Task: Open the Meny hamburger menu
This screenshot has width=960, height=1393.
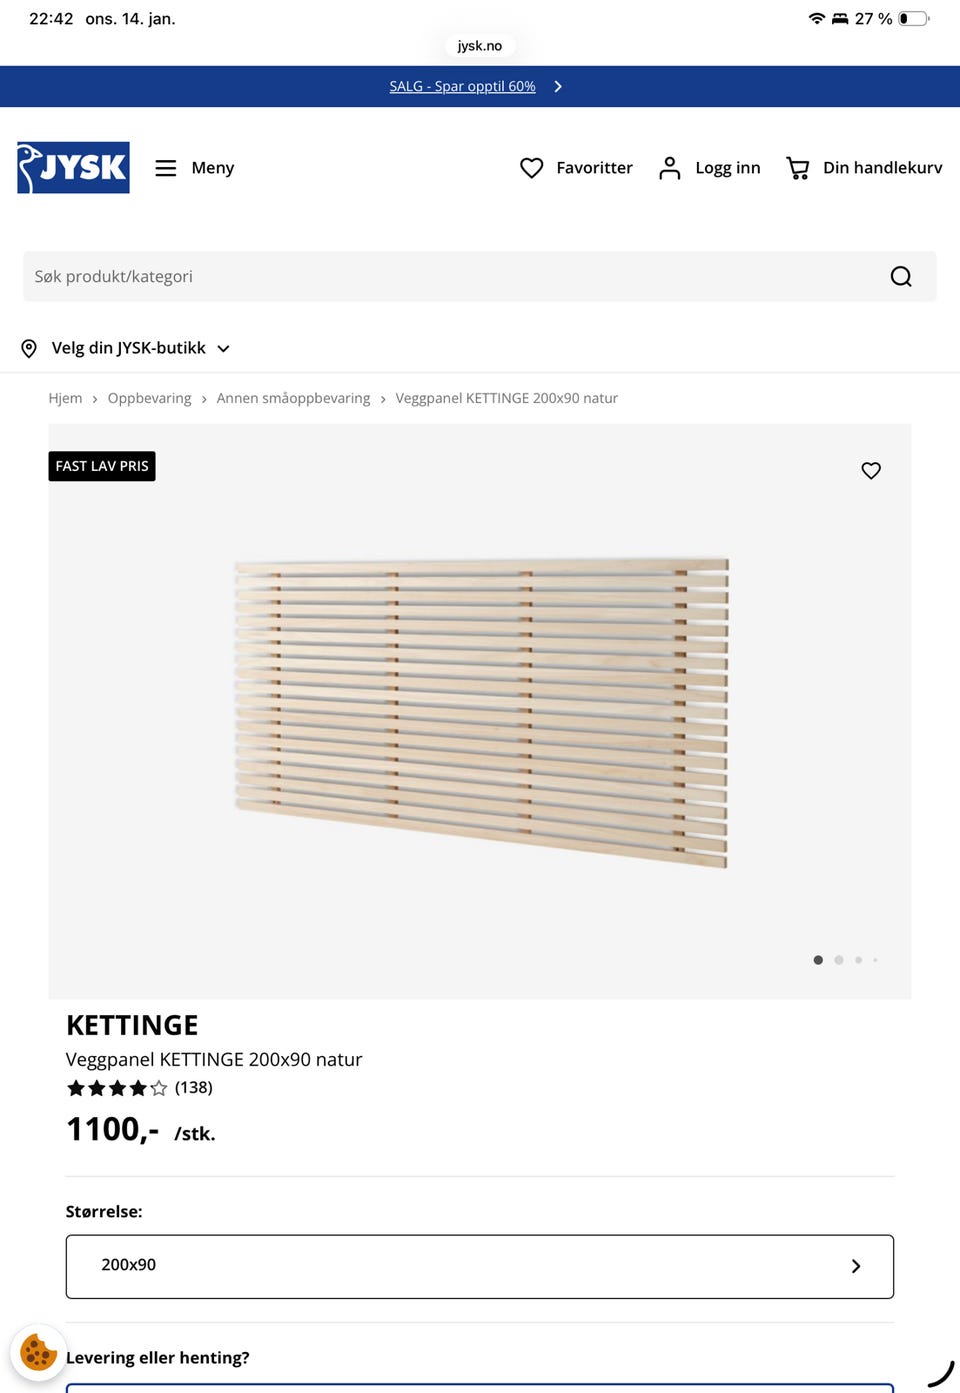Action: coord(166,168)
